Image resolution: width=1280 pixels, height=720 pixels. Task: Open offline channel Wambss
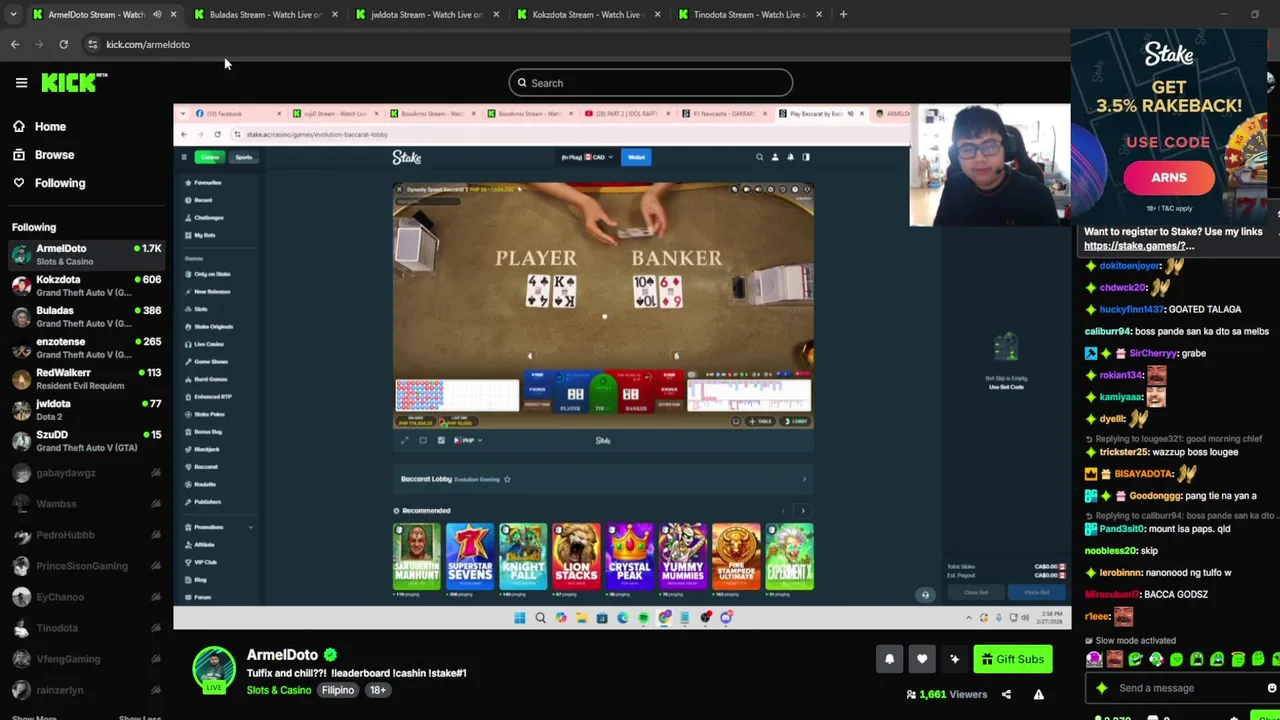click(86, 504)
